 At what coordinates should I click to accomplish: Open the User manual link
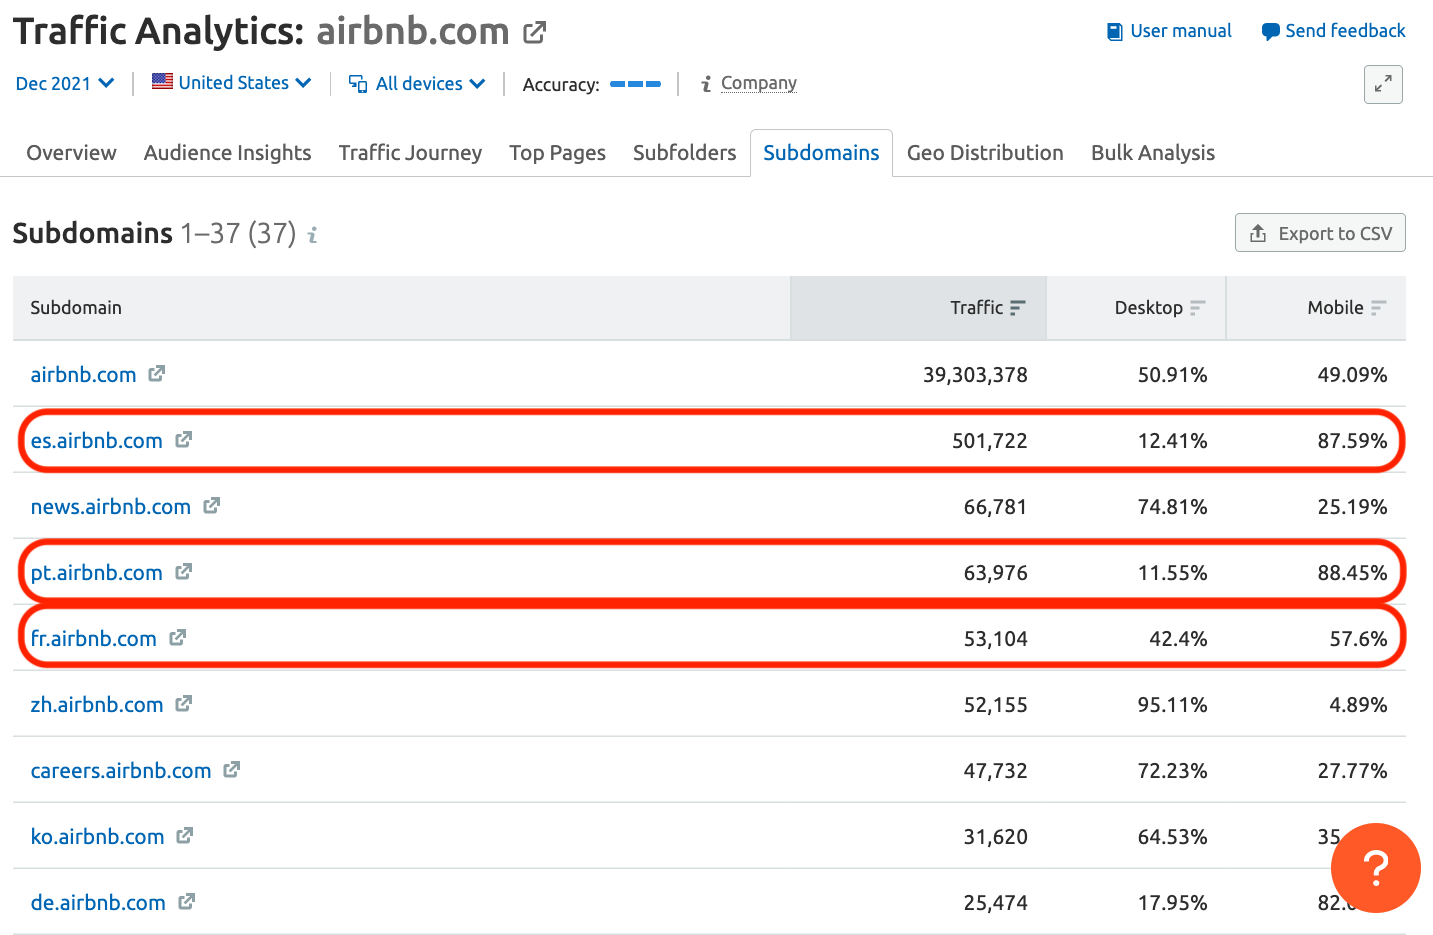click(1181, 31)
